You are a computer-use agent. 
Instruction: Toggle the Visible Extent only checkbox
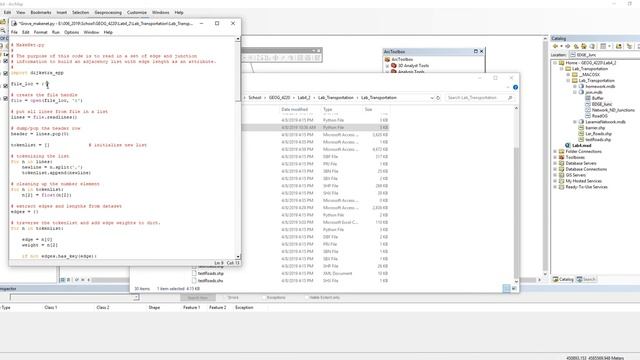(x=307, y=298)
